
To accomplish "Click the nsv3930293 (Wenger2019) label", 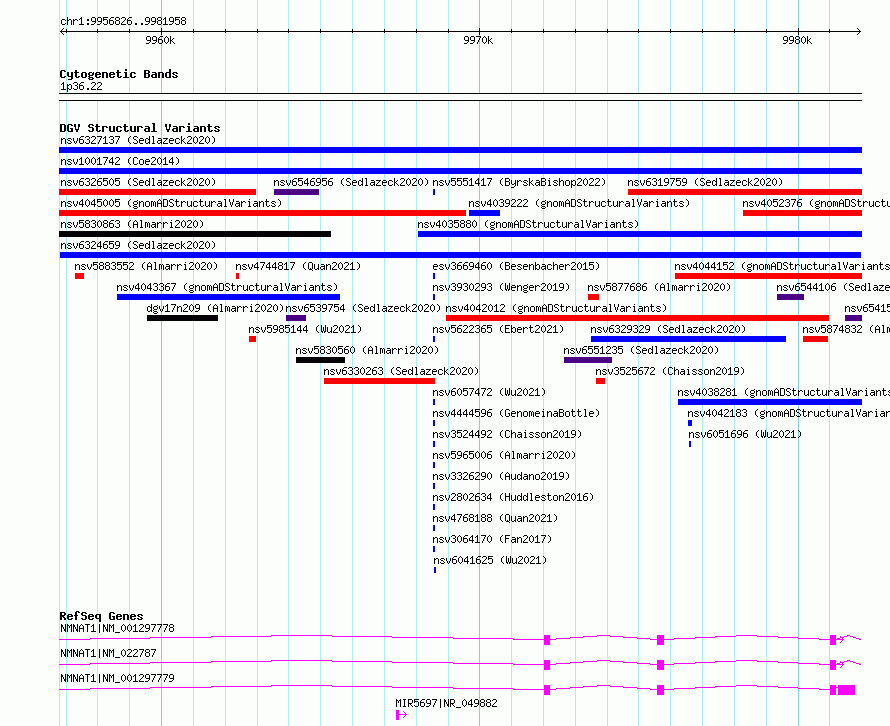I will click(501, 287).
